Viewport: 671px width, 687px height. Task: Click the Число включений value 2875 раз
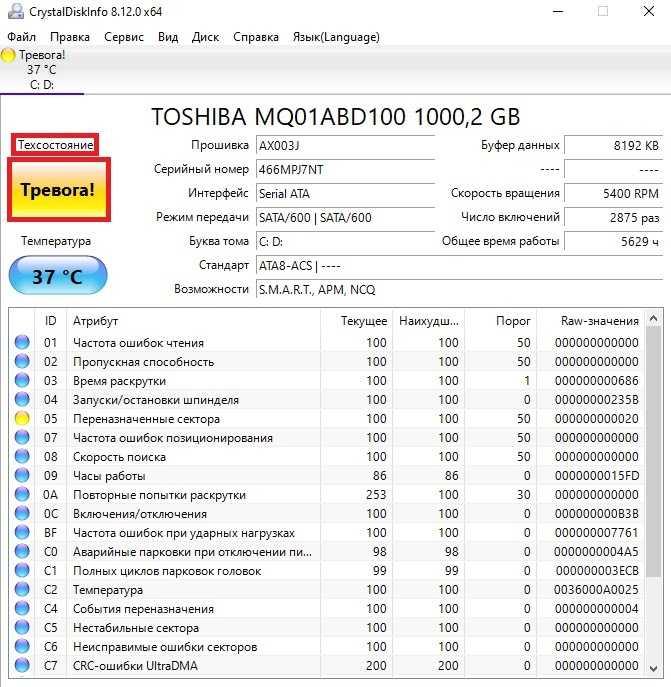coord(613,217)
